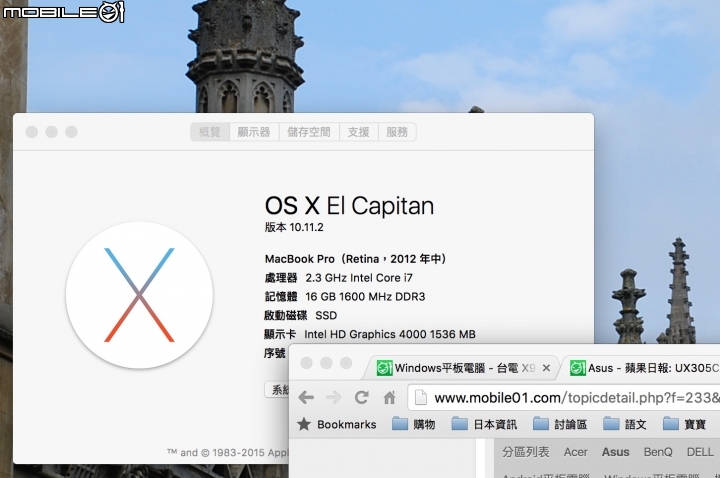Minimize the About This Mac window
The width and height of the screenshot is (720, 478).
(51, 132)
